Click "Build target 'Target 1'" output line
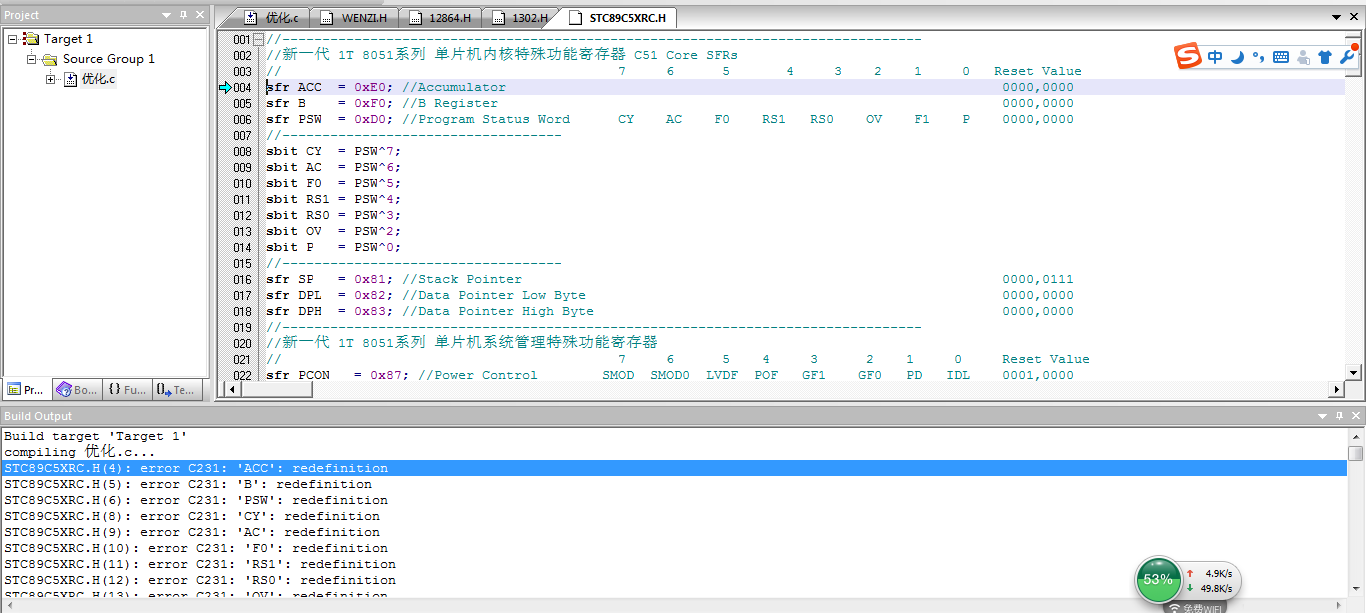This screenshot has height=613, width=1366. click(x=96, y=436)
